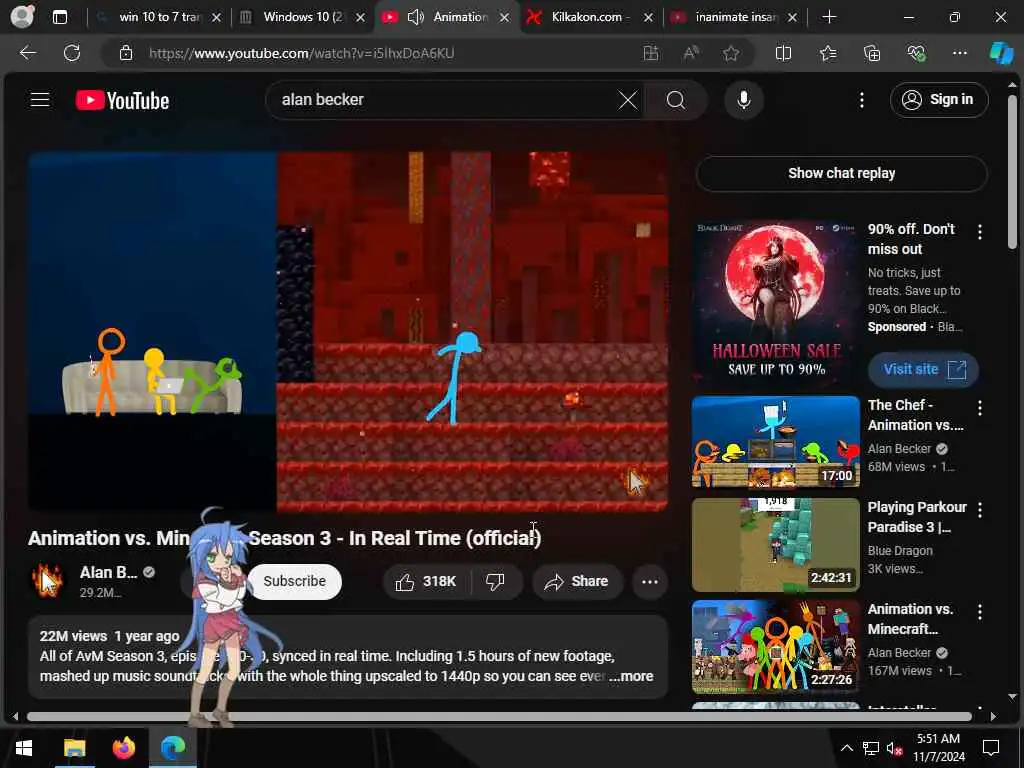Like the video (318K)

click(x=426, y=581)
